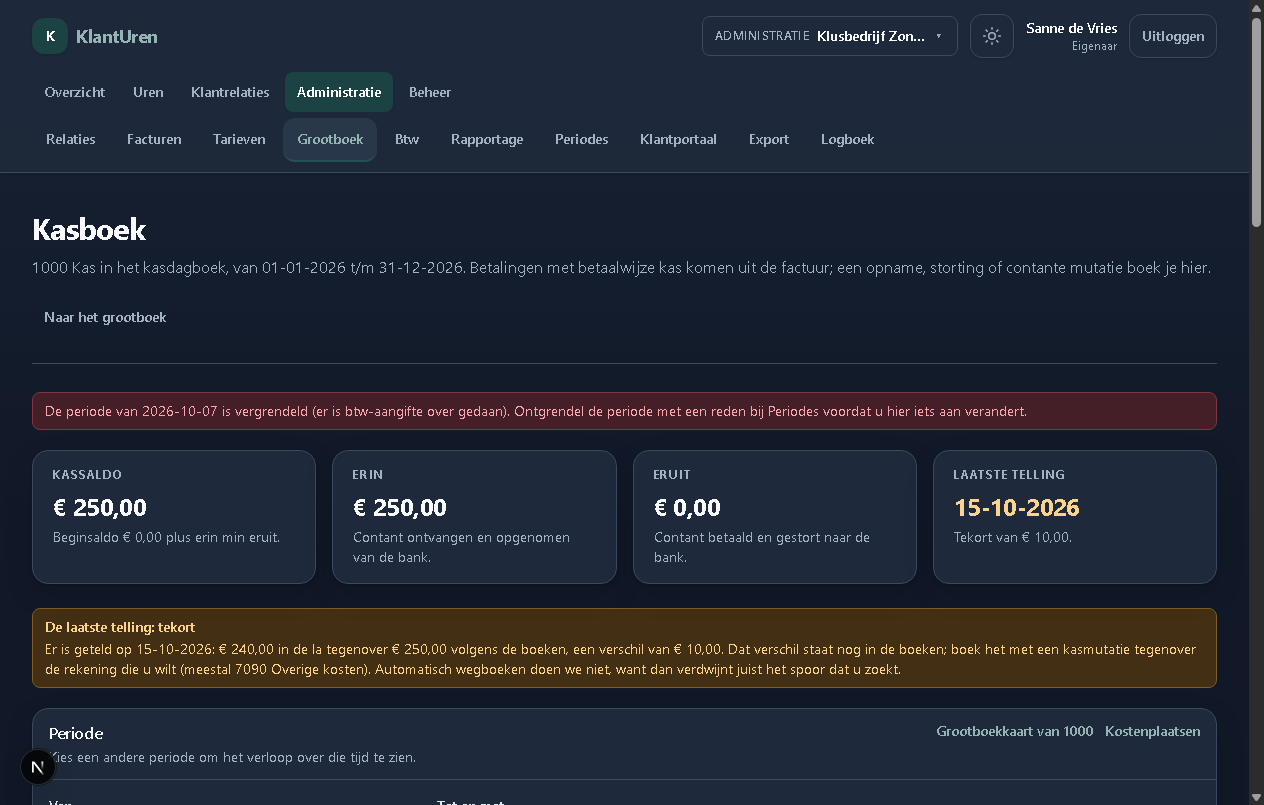Show the Logboek sub-tab
Viewport: 1264px width, 805px height.
pyautogui.click(x=848, y=140)
